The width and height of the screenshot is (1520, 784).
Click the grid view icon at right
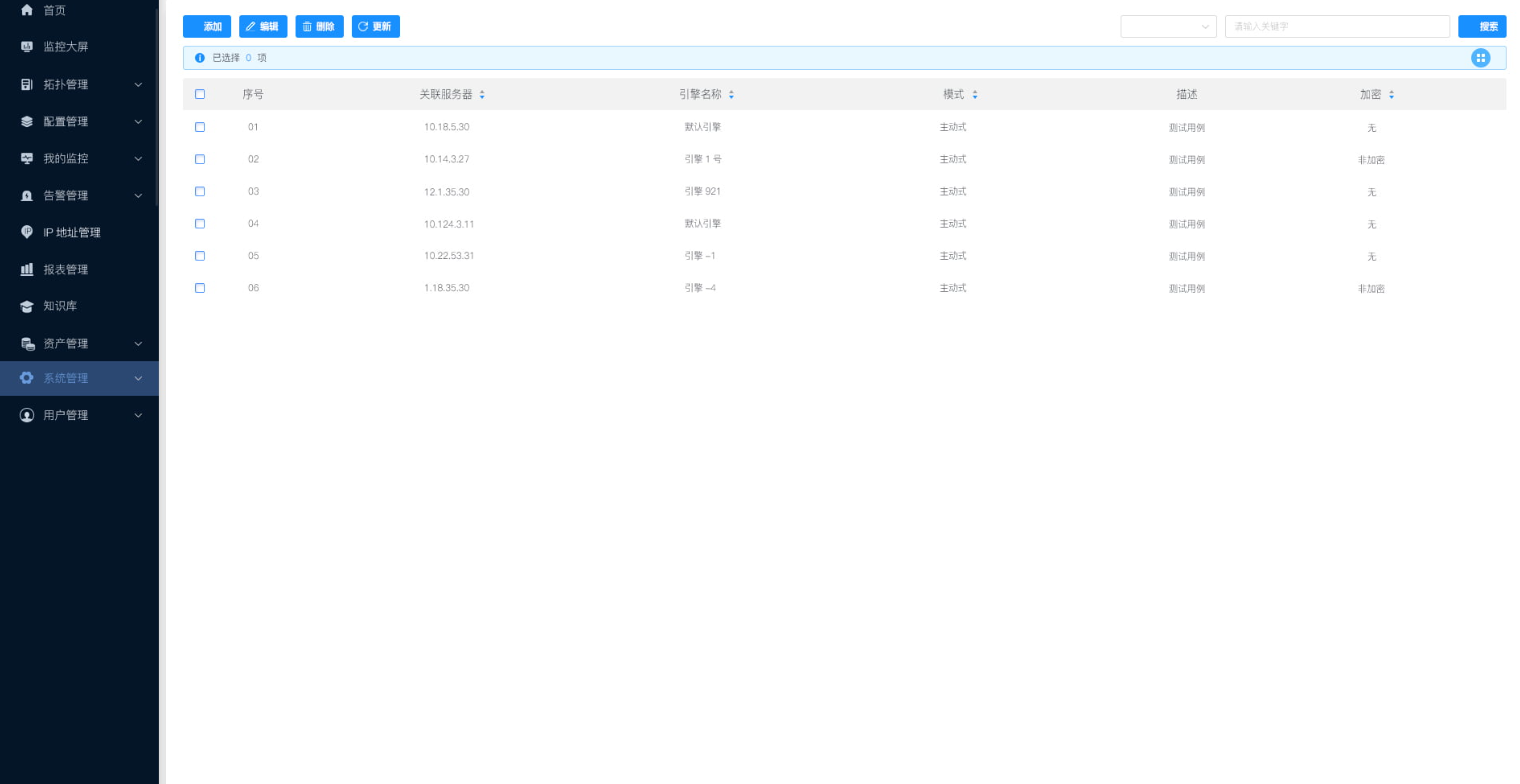click(x=1480, y=58)
